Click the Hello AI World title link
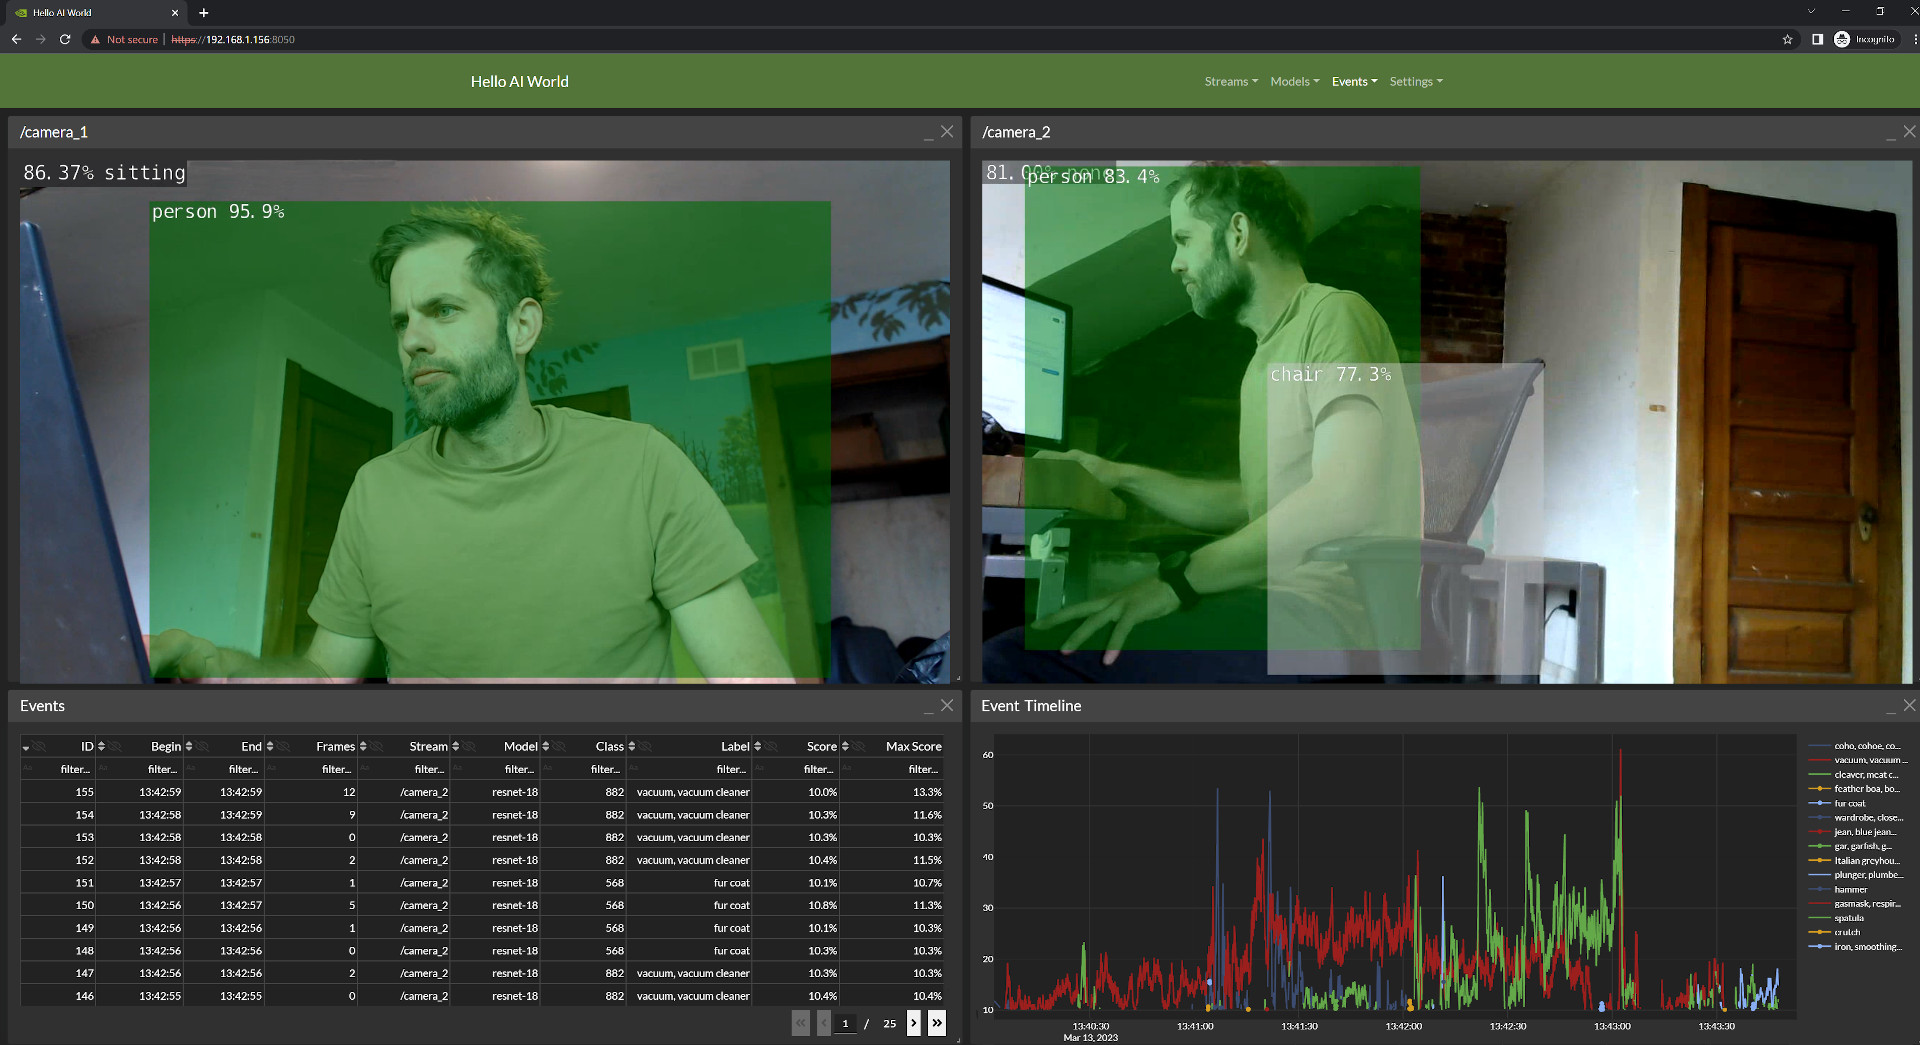This screenshot has width=1920, height=1045. pyautogui.click(x=519, y=82)
